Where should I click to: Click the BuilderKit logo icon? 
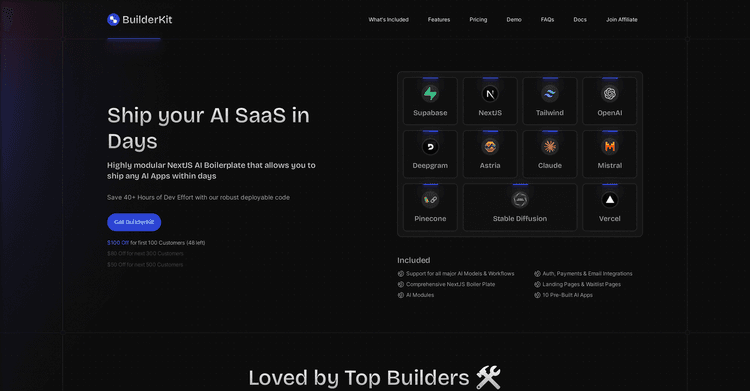pyautogui.click(x=113, y=20)
